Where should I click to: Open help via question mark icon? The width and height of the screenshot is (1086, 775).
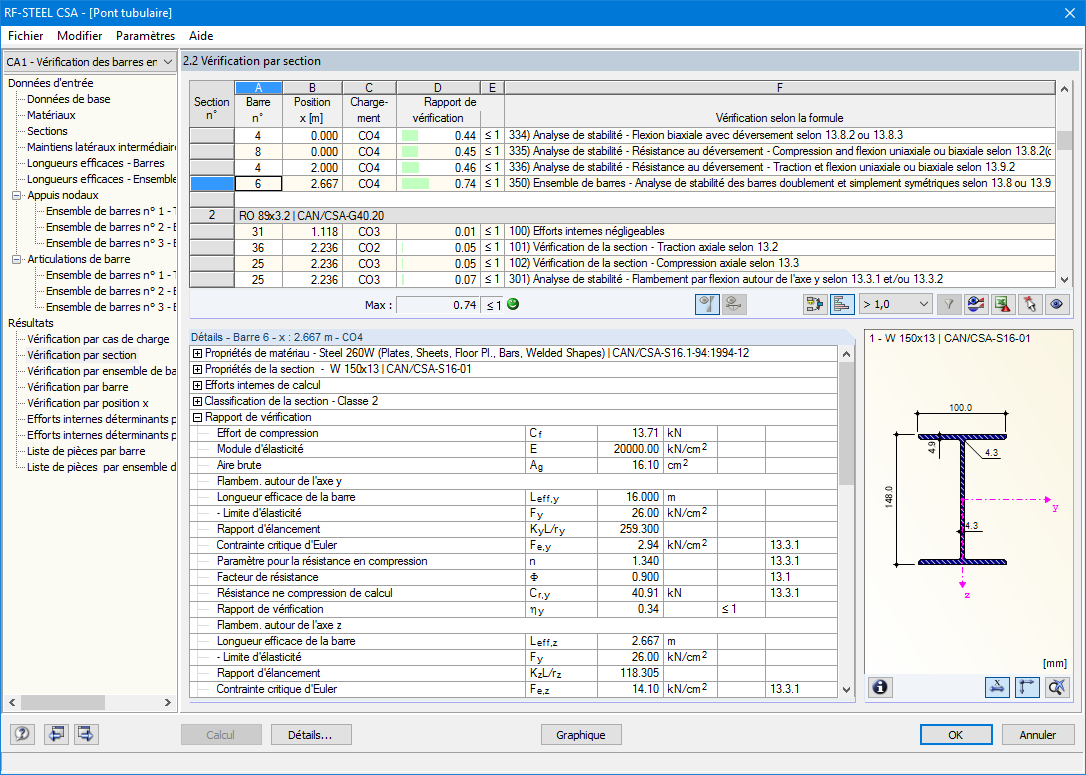[22, 734]
